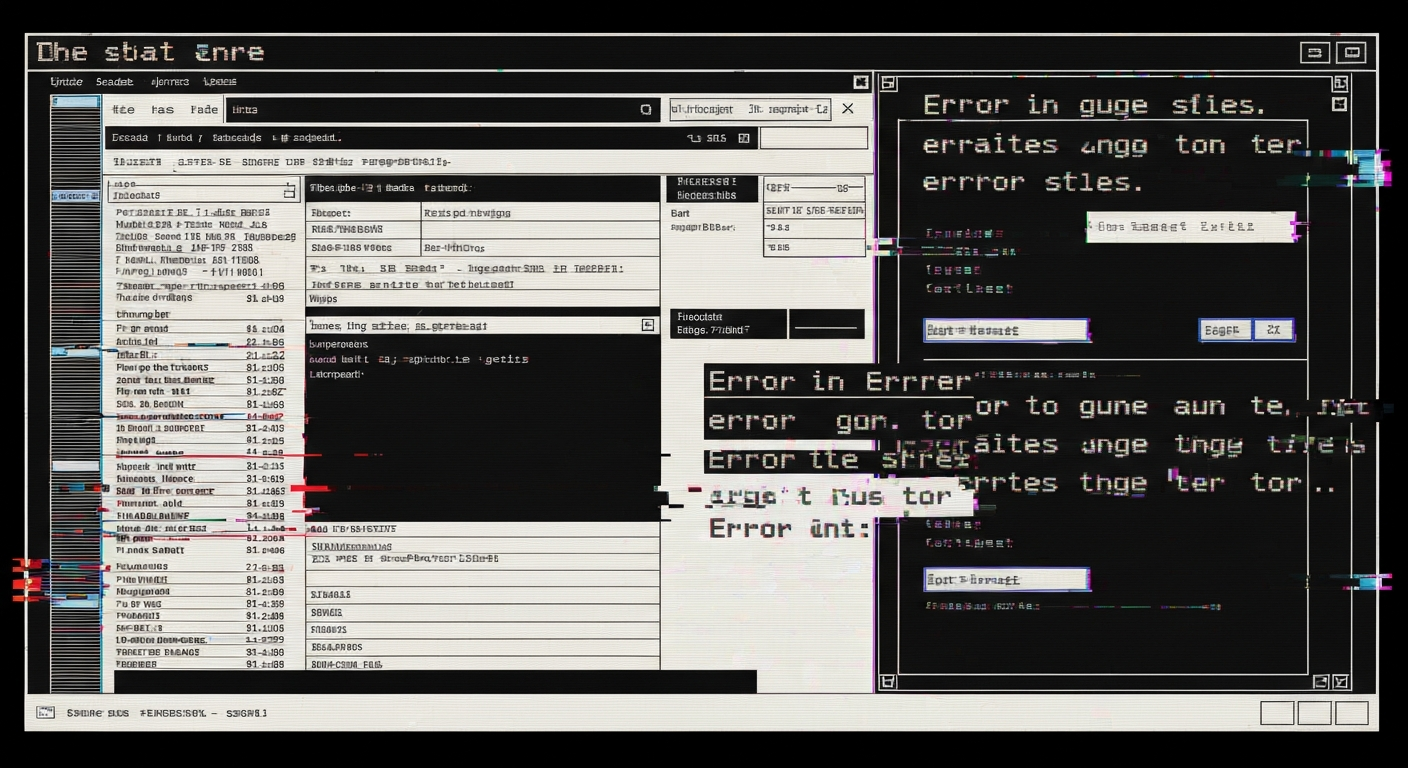
Task: Select the 'Fineodate' dark box
Action: coord(727,324)
